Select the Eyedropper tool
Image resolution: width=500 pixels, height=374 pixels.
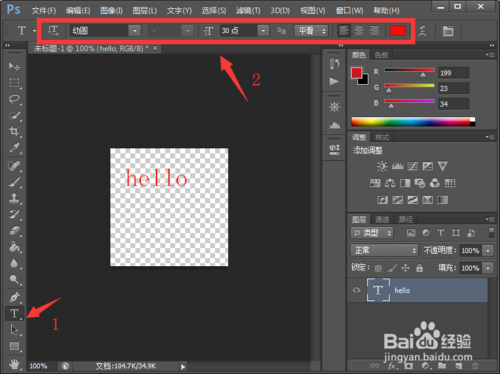14,148
